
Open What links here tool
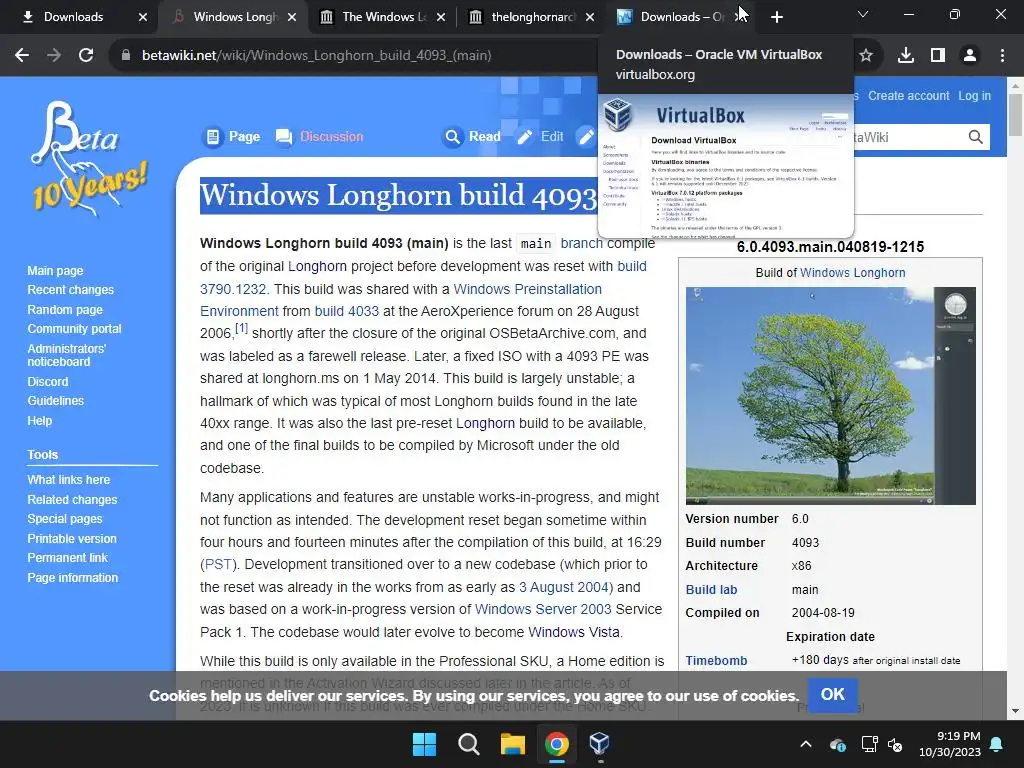(69, 479)
